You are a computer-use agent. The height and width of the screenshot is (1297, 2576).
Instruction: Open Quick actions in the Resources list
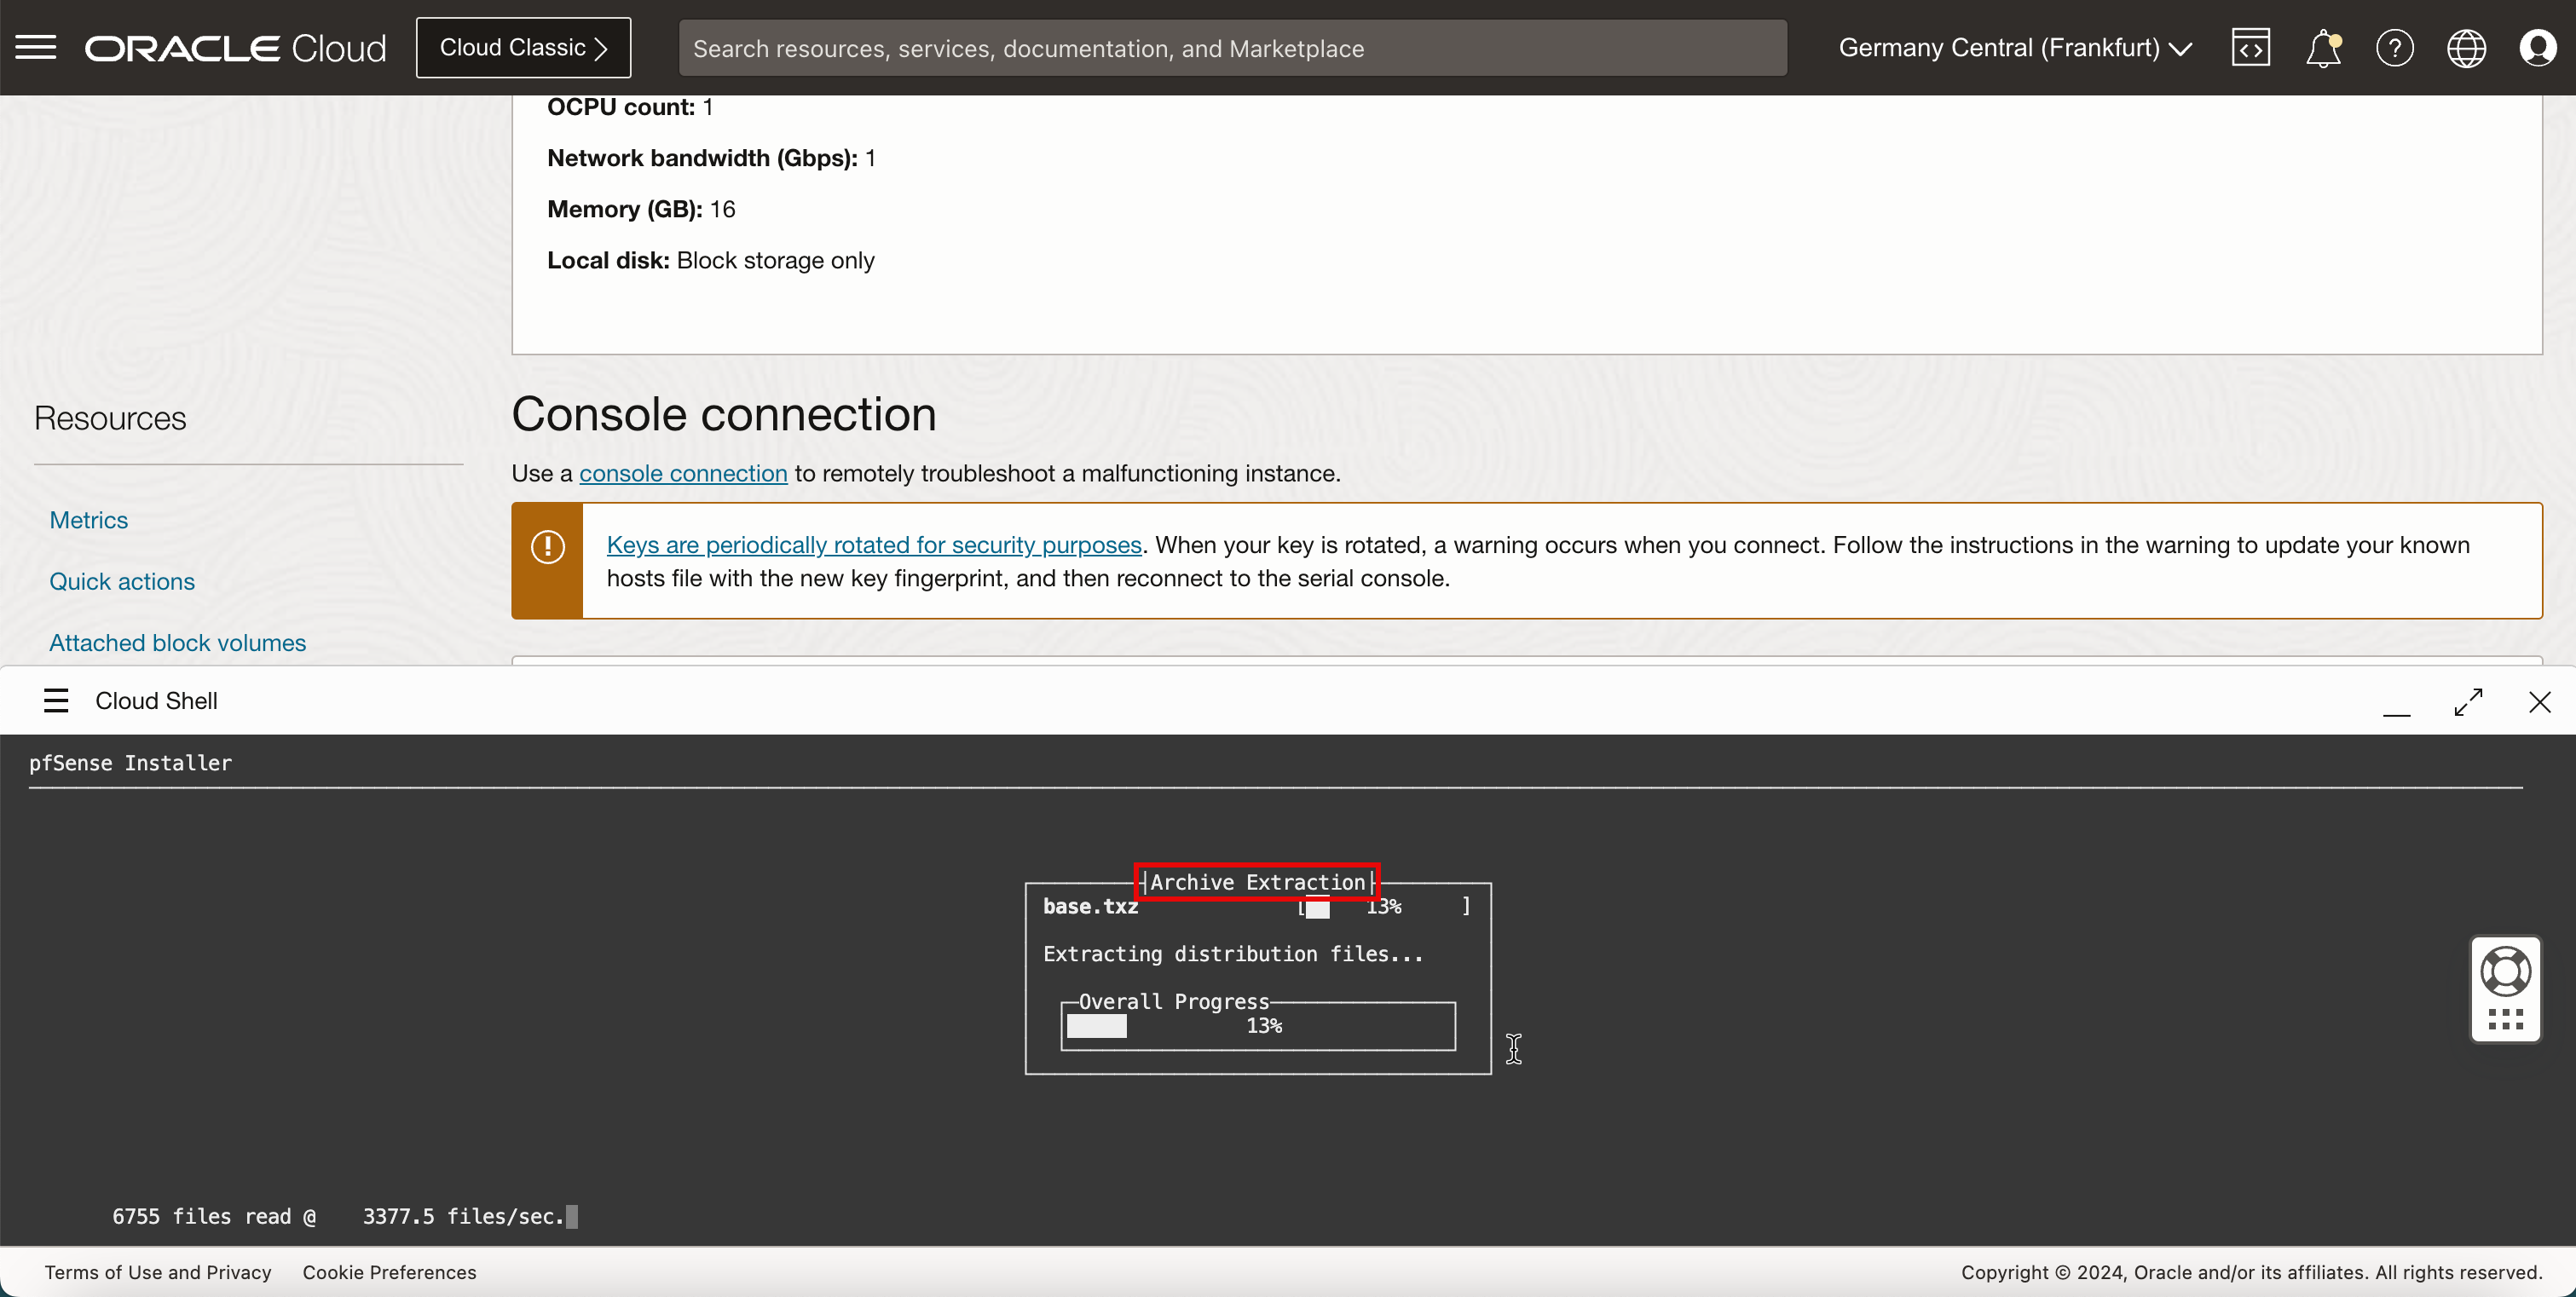coord(122,581)
